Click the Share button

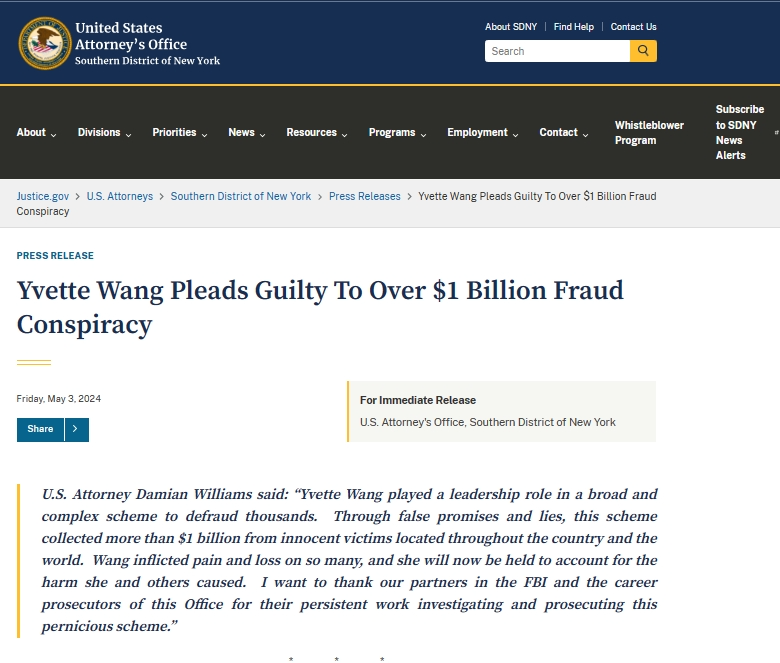pos(40,429)
